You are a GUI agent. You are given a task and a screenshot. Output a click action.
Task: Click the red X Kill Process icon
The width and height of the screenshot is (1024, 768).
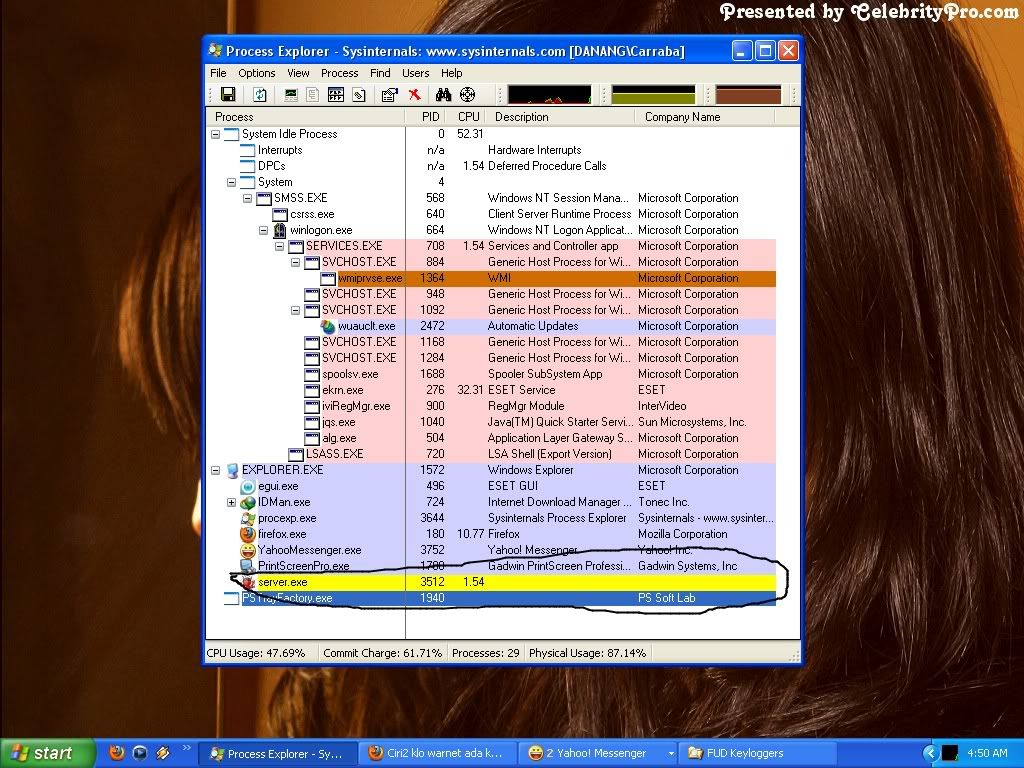(414, 95)
